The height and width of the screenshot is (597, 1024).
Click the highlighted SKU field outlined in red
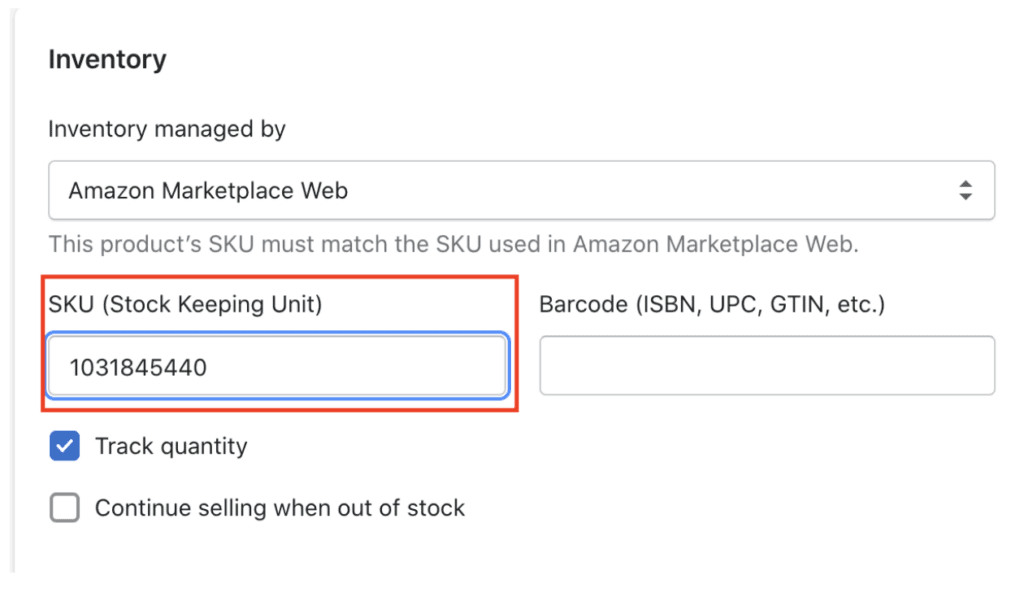pos(278,366)
